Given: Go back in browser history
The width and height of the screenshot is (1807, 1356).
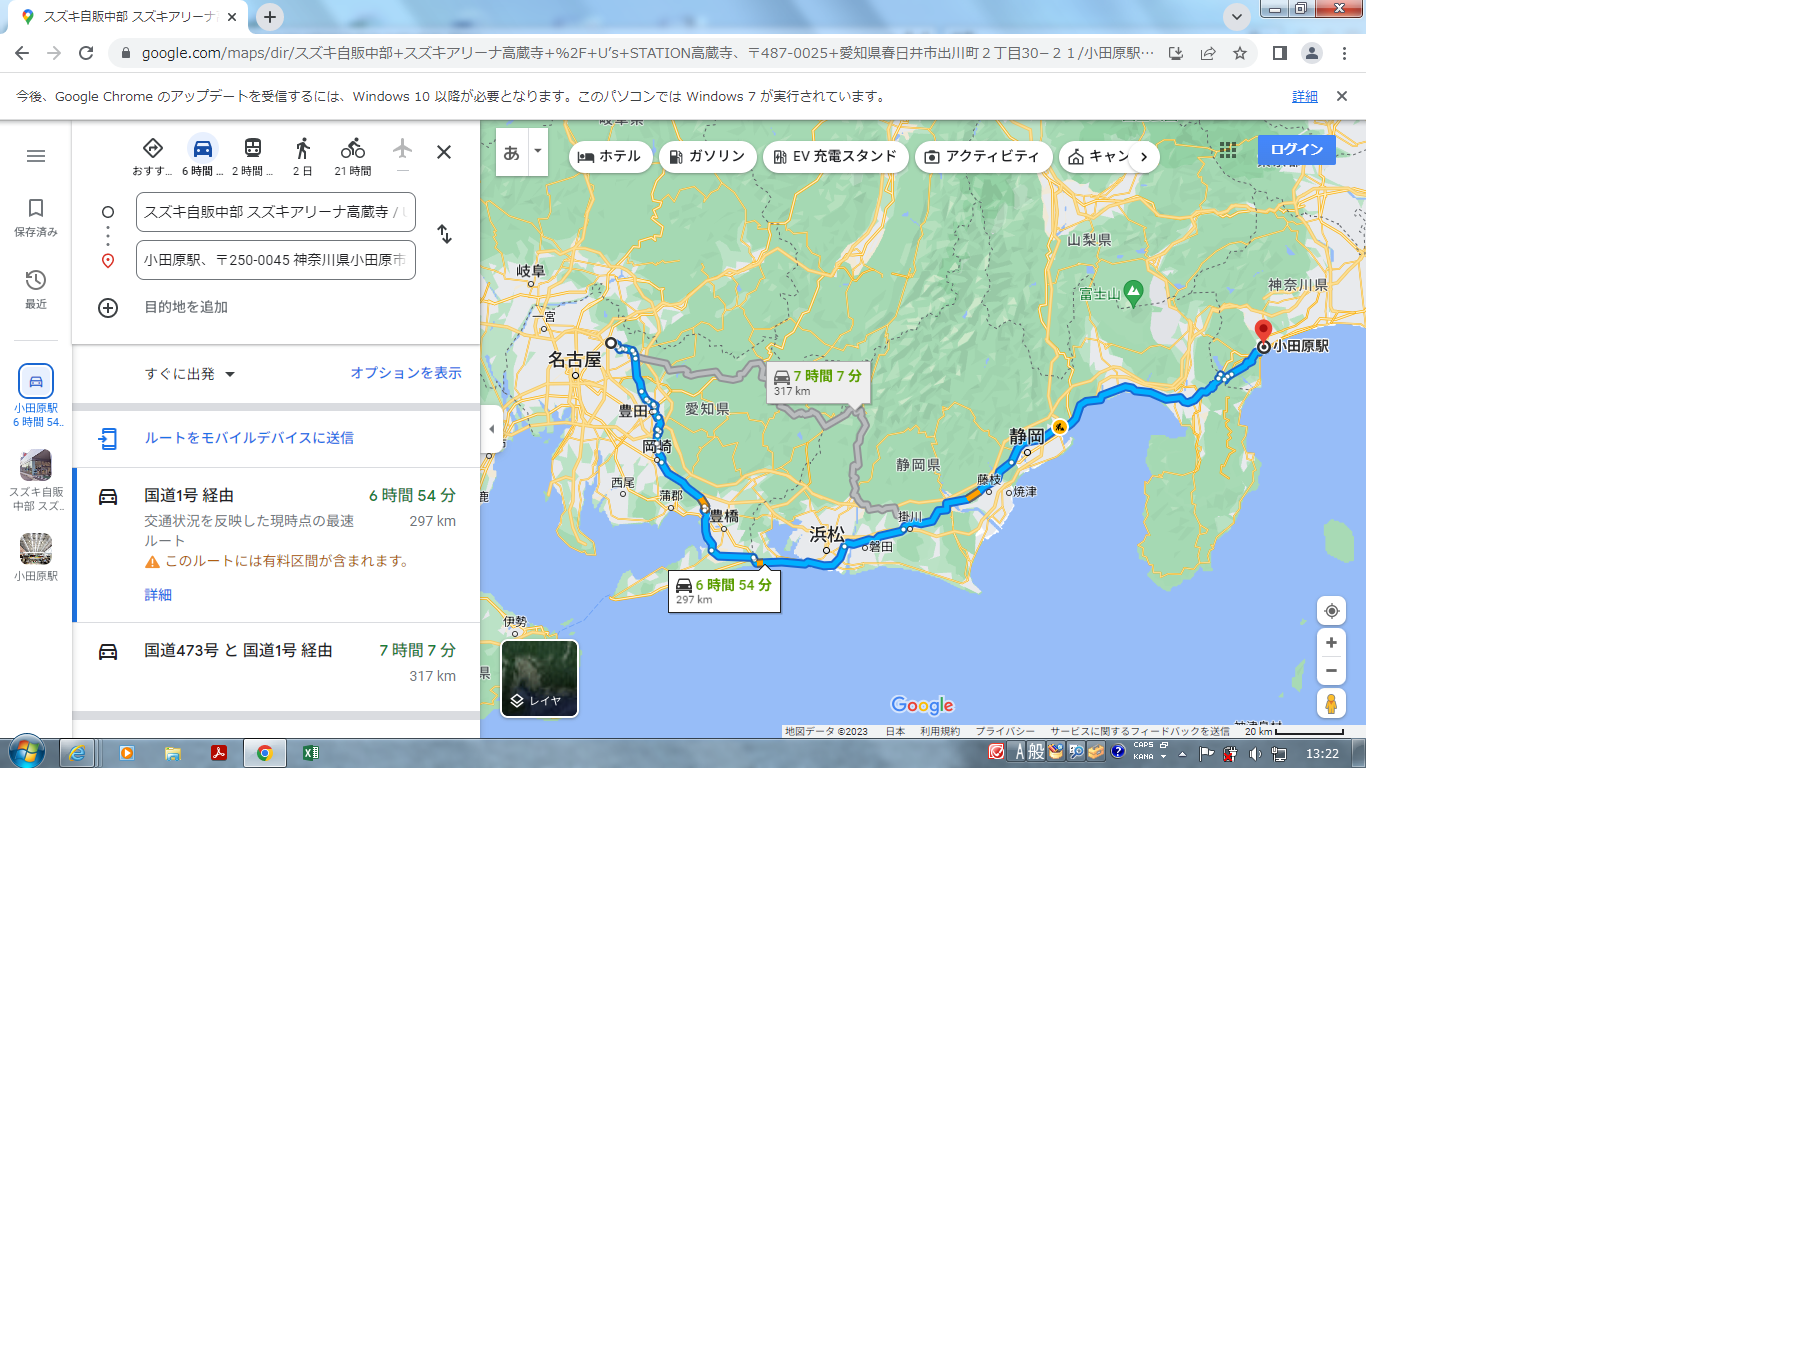Looking at the screenshot, I should pyautogui.click(x=22, y=54).
